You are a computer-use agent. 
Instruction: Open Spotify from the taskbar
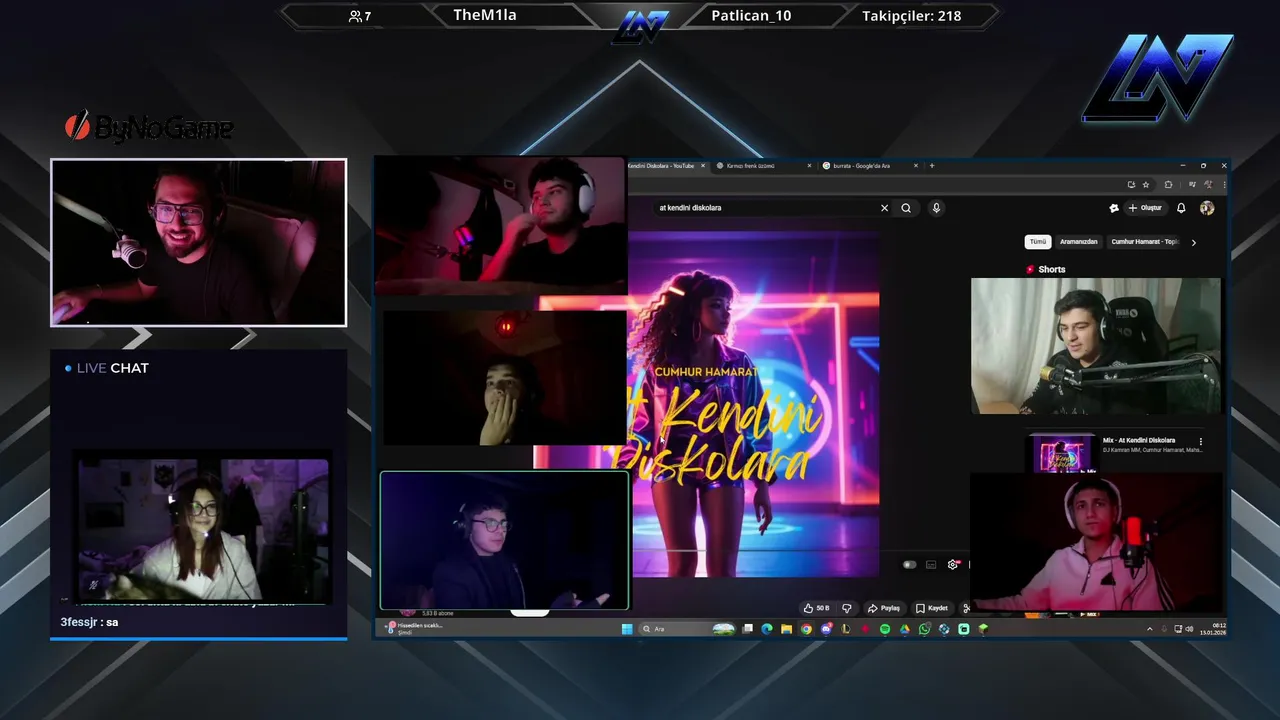[885, 629]
